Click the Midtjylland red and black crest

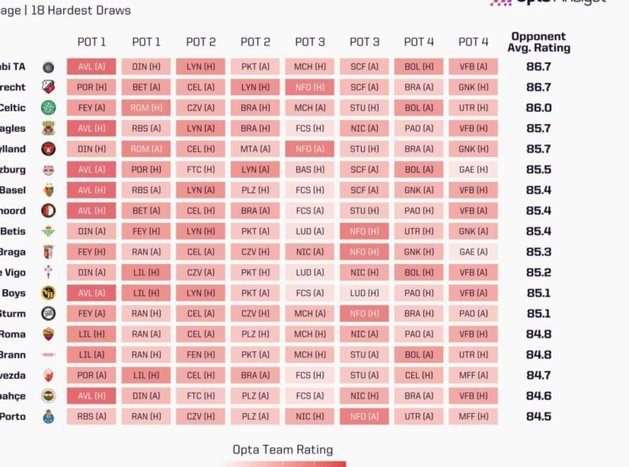[x=49, y=149]
